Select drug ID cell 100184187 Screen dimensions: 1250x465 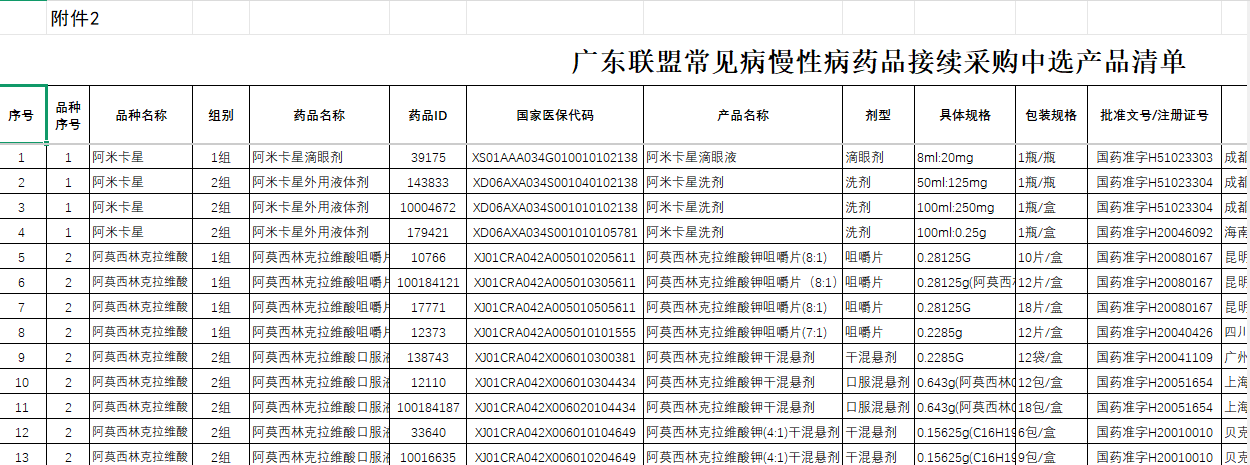coord(428,407)
